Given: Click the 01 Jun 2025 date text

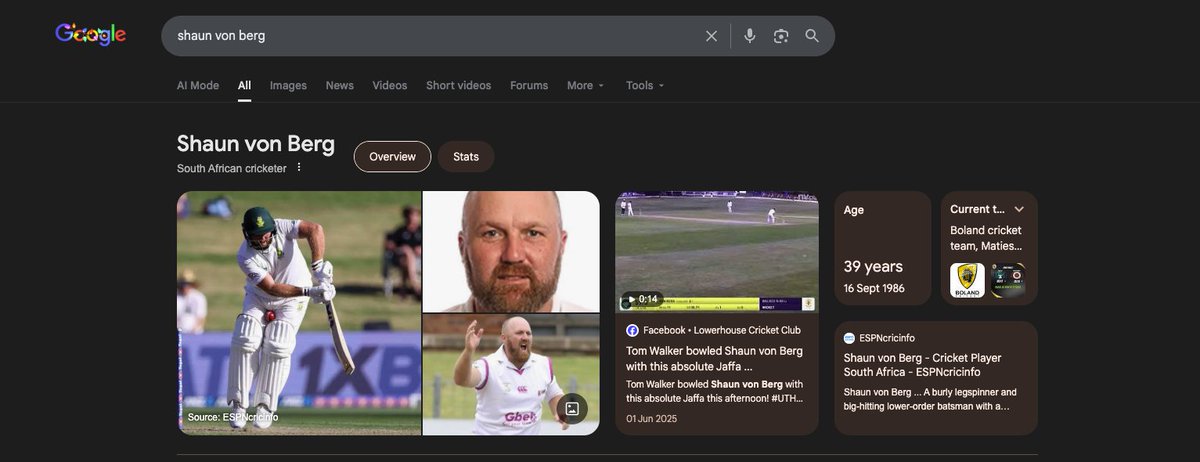Looking at the screenshot, I should point(651,418).
